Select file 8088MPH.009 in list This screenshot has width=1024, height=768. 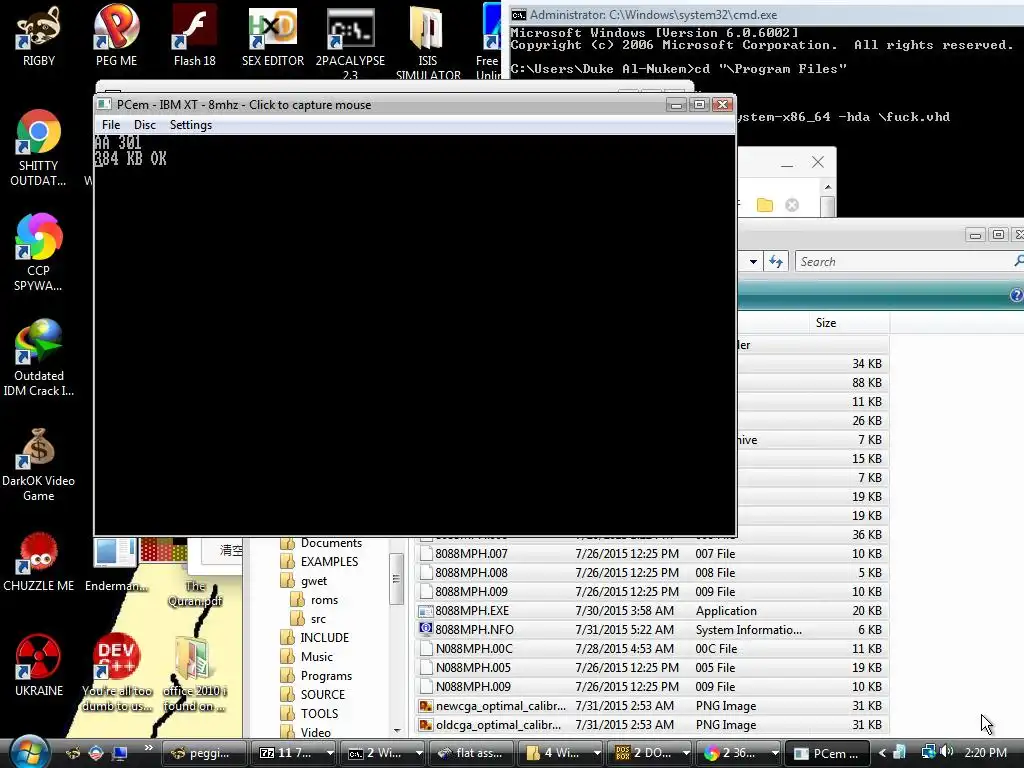[x=651, y=592]
